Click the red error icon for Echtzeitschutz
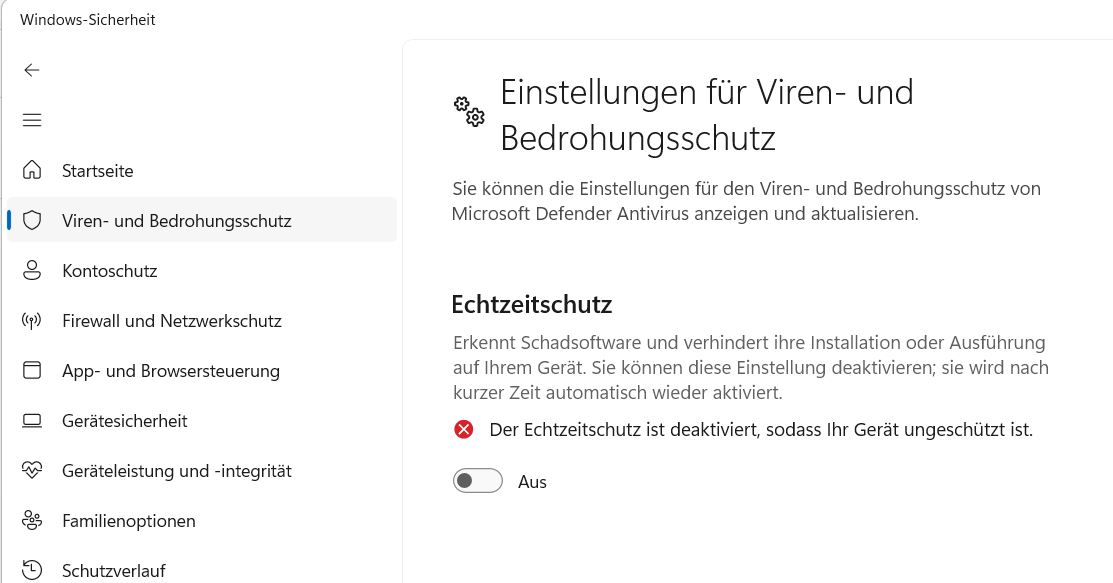 [464, 430]
